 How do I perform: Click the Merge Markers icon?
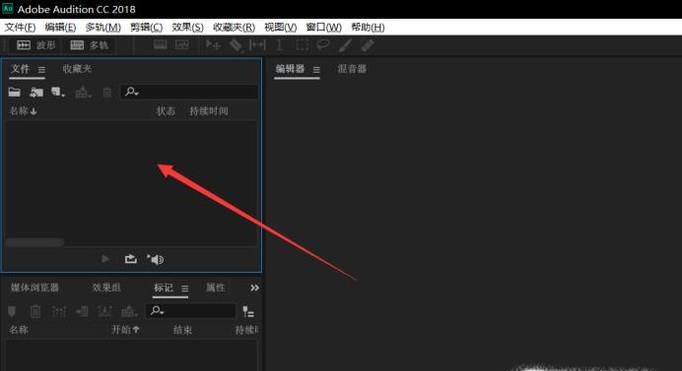[59, 311]
